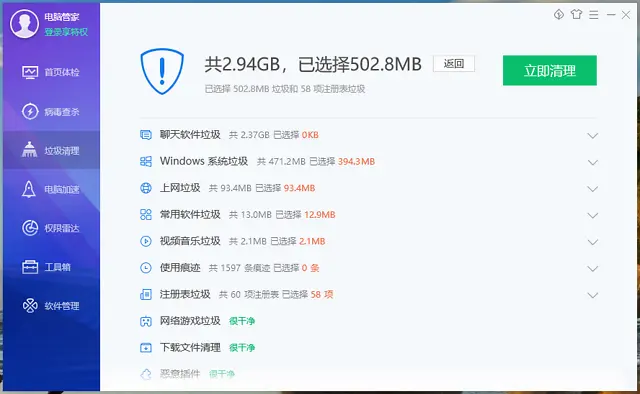This screenshot has height=394, width=640.
Task: Click the user avatar icon
Action: [24, 24]
